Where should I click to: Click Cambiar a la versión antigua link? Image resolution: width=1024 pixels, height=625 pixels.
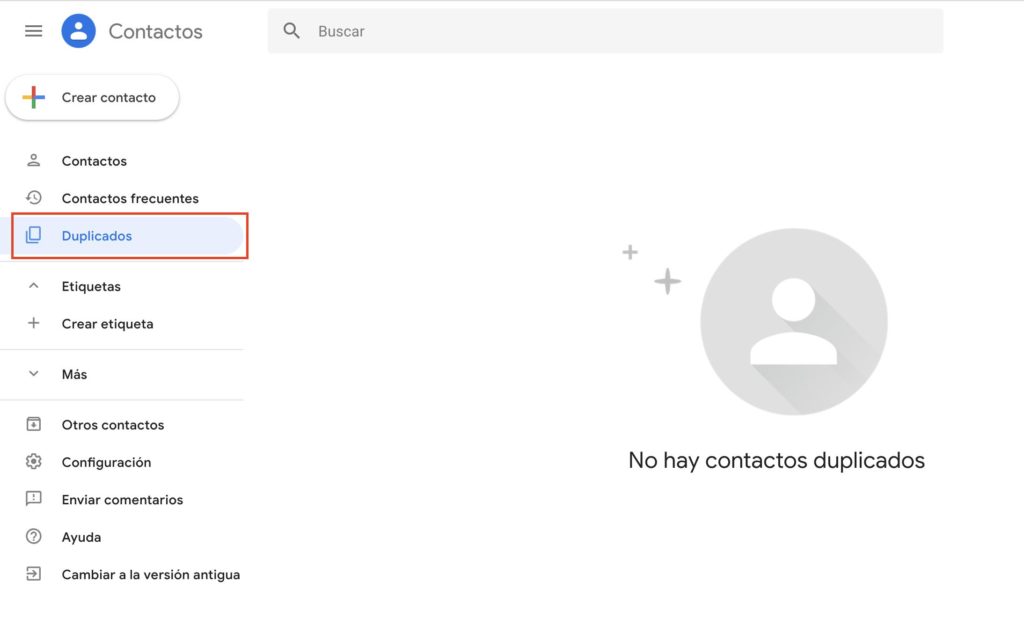click(151, 575)
